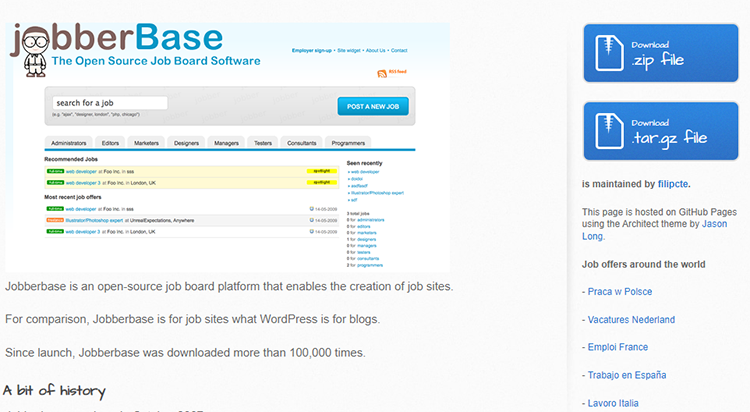Click the orange RSS feed icon

pos(382,73)
